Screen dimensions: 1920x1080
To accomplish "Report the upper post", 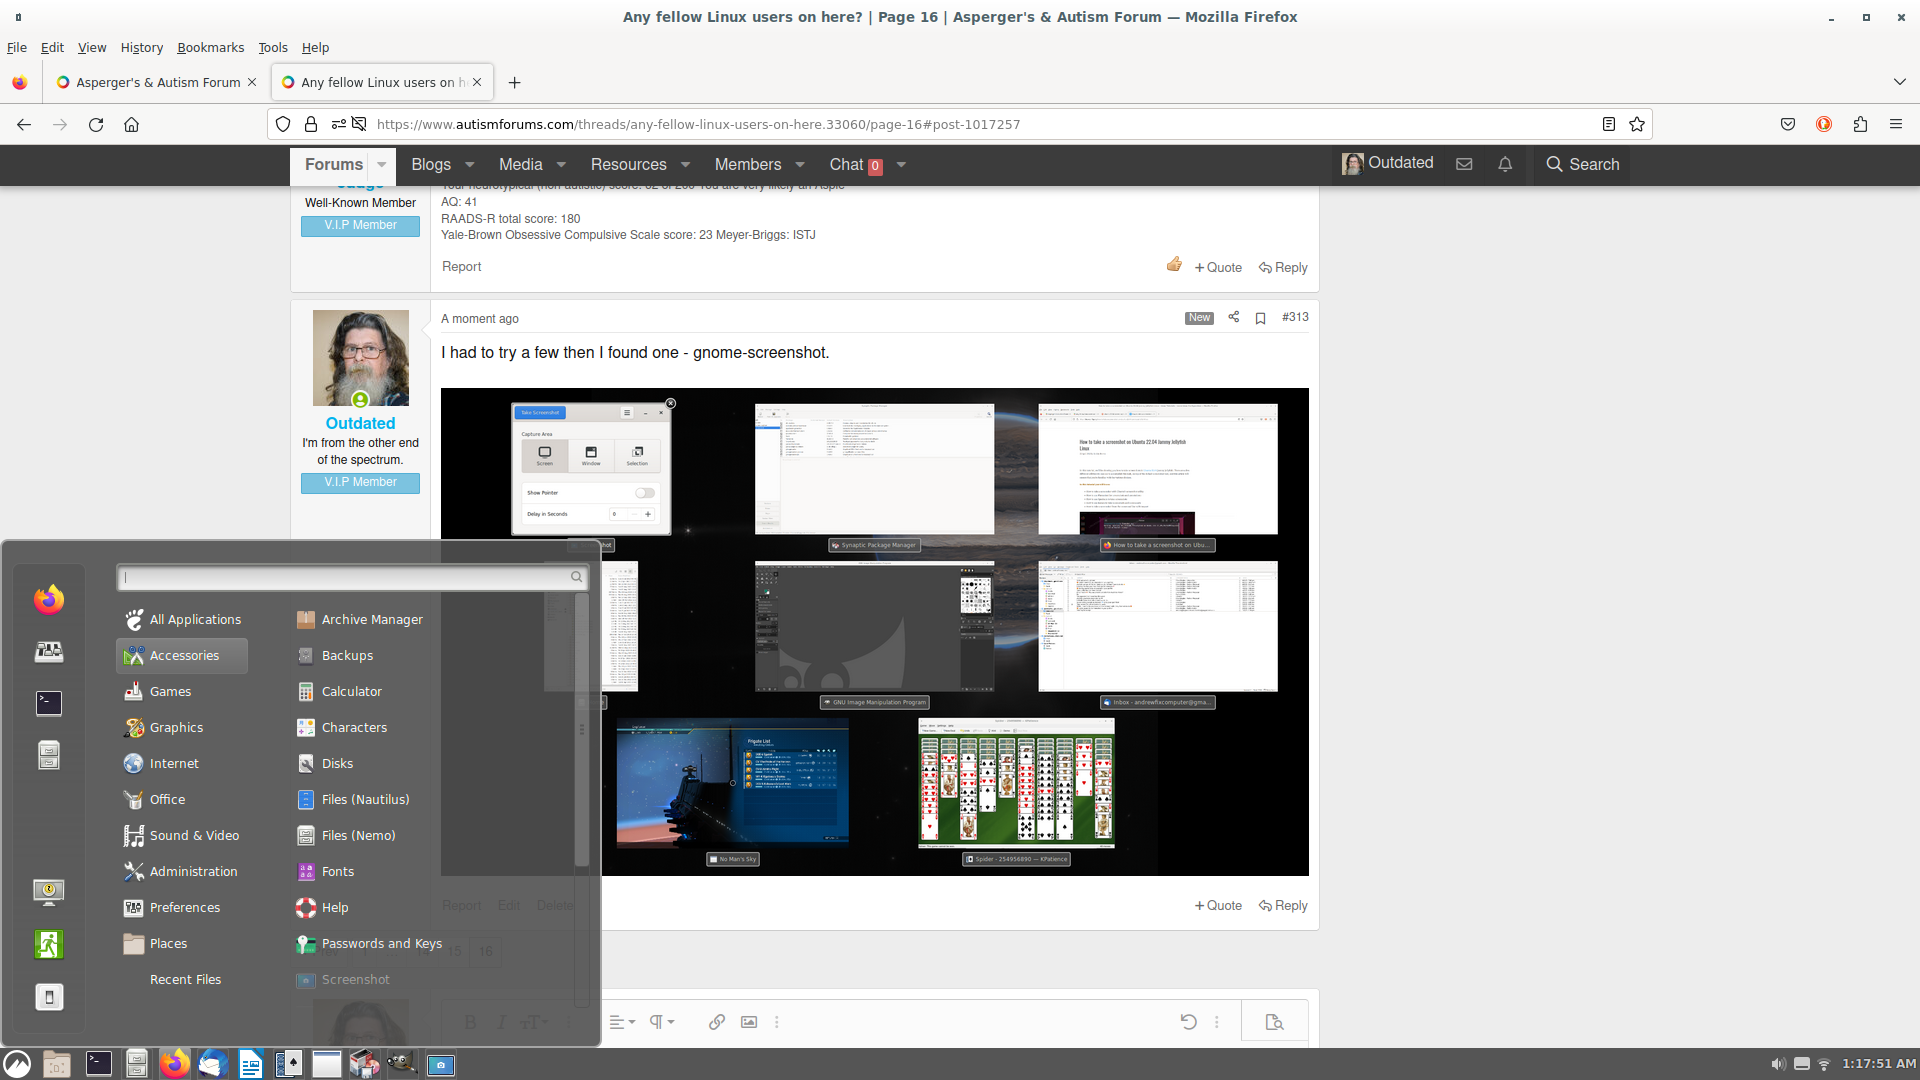I will pyautogui.click(x=461, y=266).
